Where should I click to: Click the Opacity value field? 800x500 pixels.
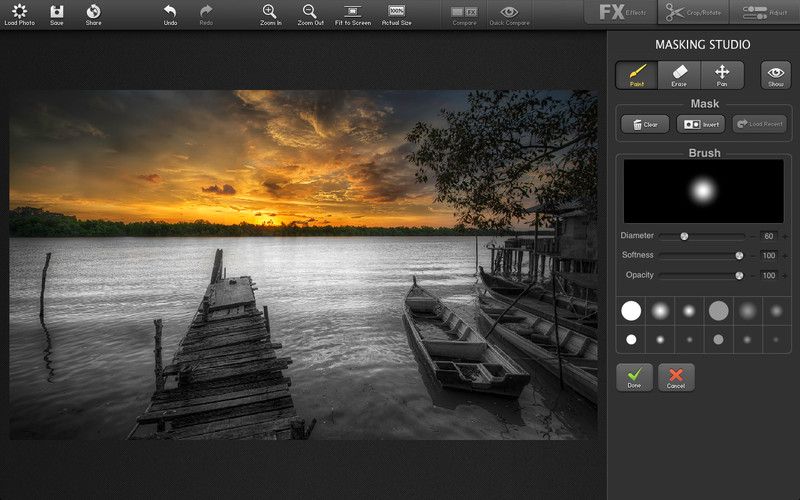point(769,276)
